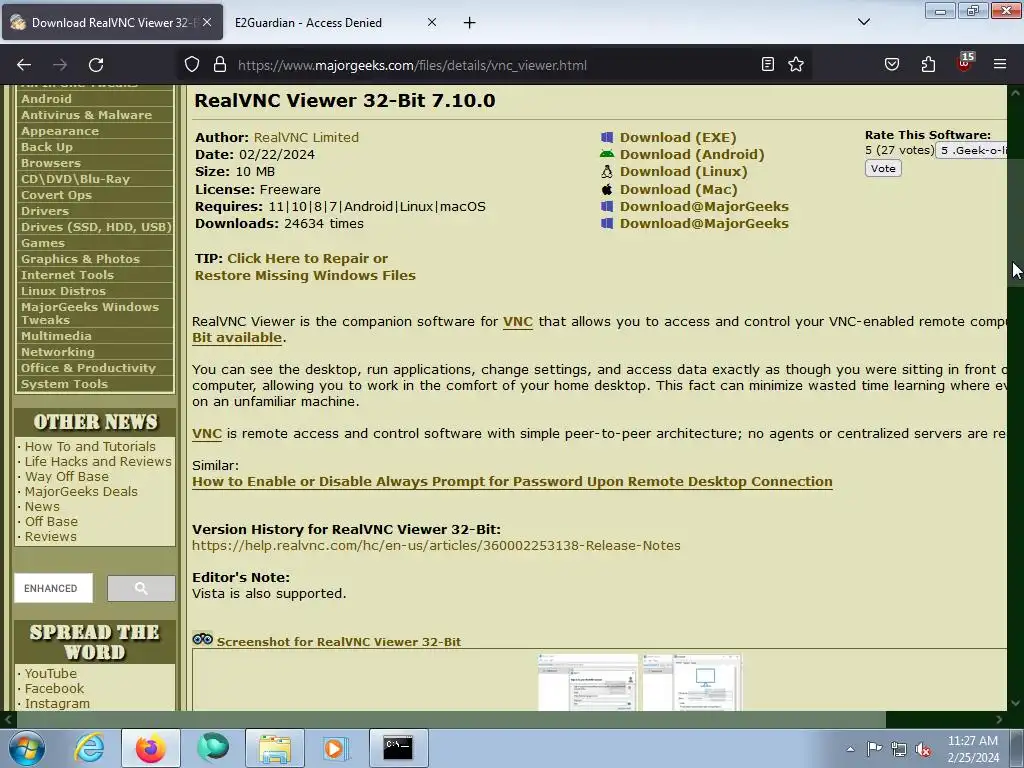The height and width of the screenshot is (768, 1024).
Task: Select the Download RealVNC Viewer tab
Action: (112, 23)
